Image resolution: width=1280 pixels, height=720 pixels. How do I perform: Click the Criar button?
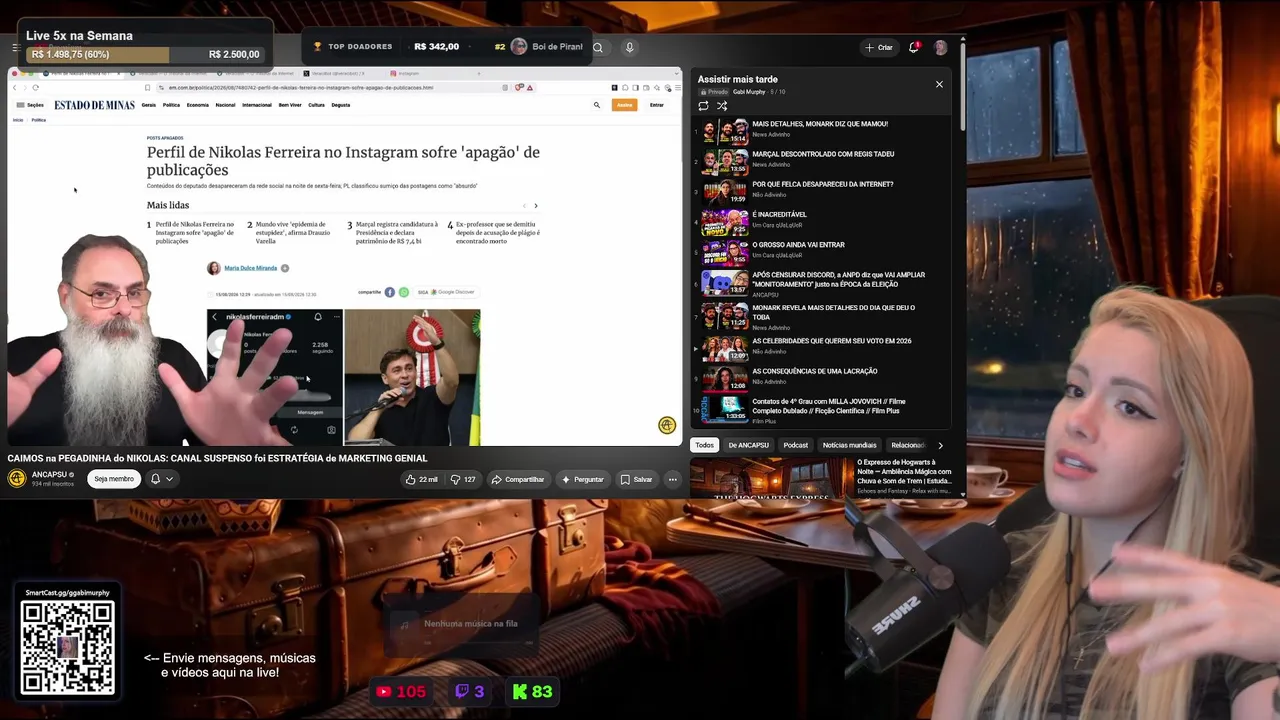(x=879, y=47)
